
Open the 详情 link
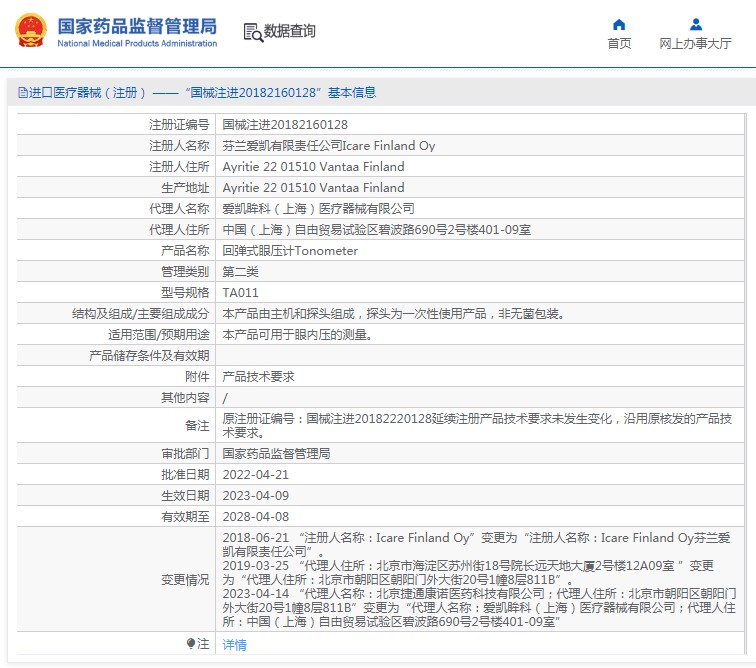[x=234, y=644]
